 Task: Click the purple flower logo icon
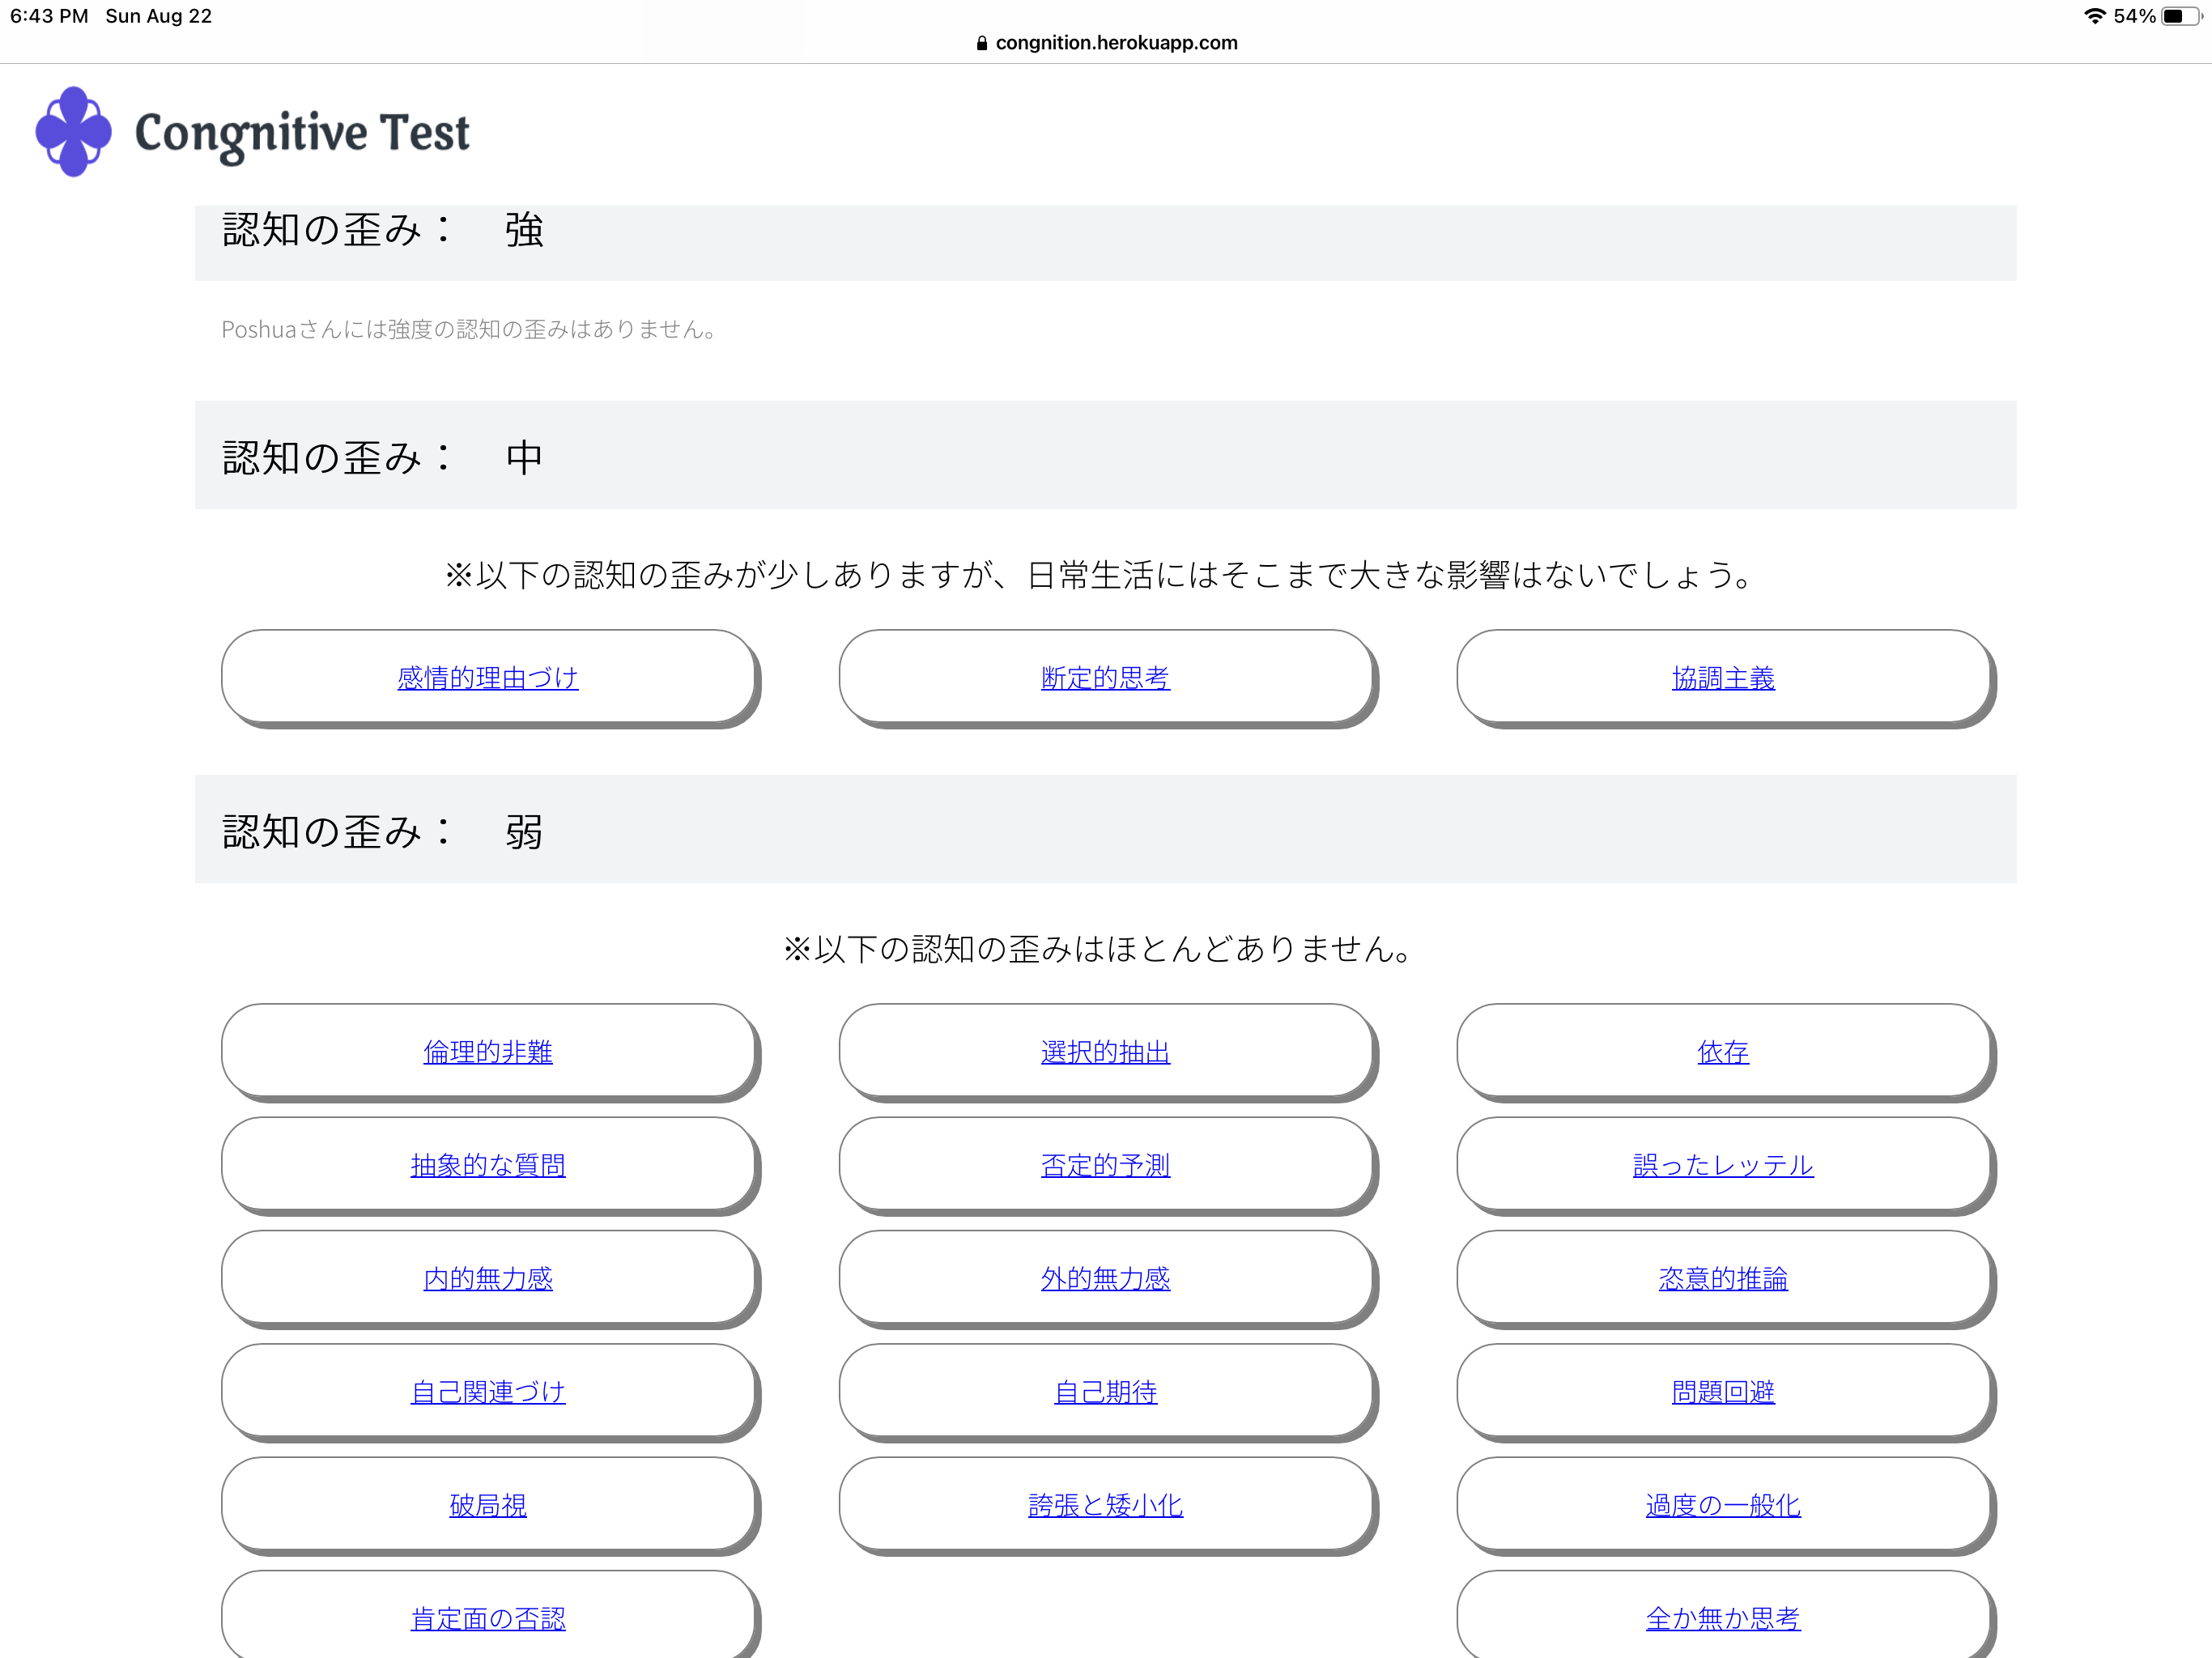coord(73,132)
